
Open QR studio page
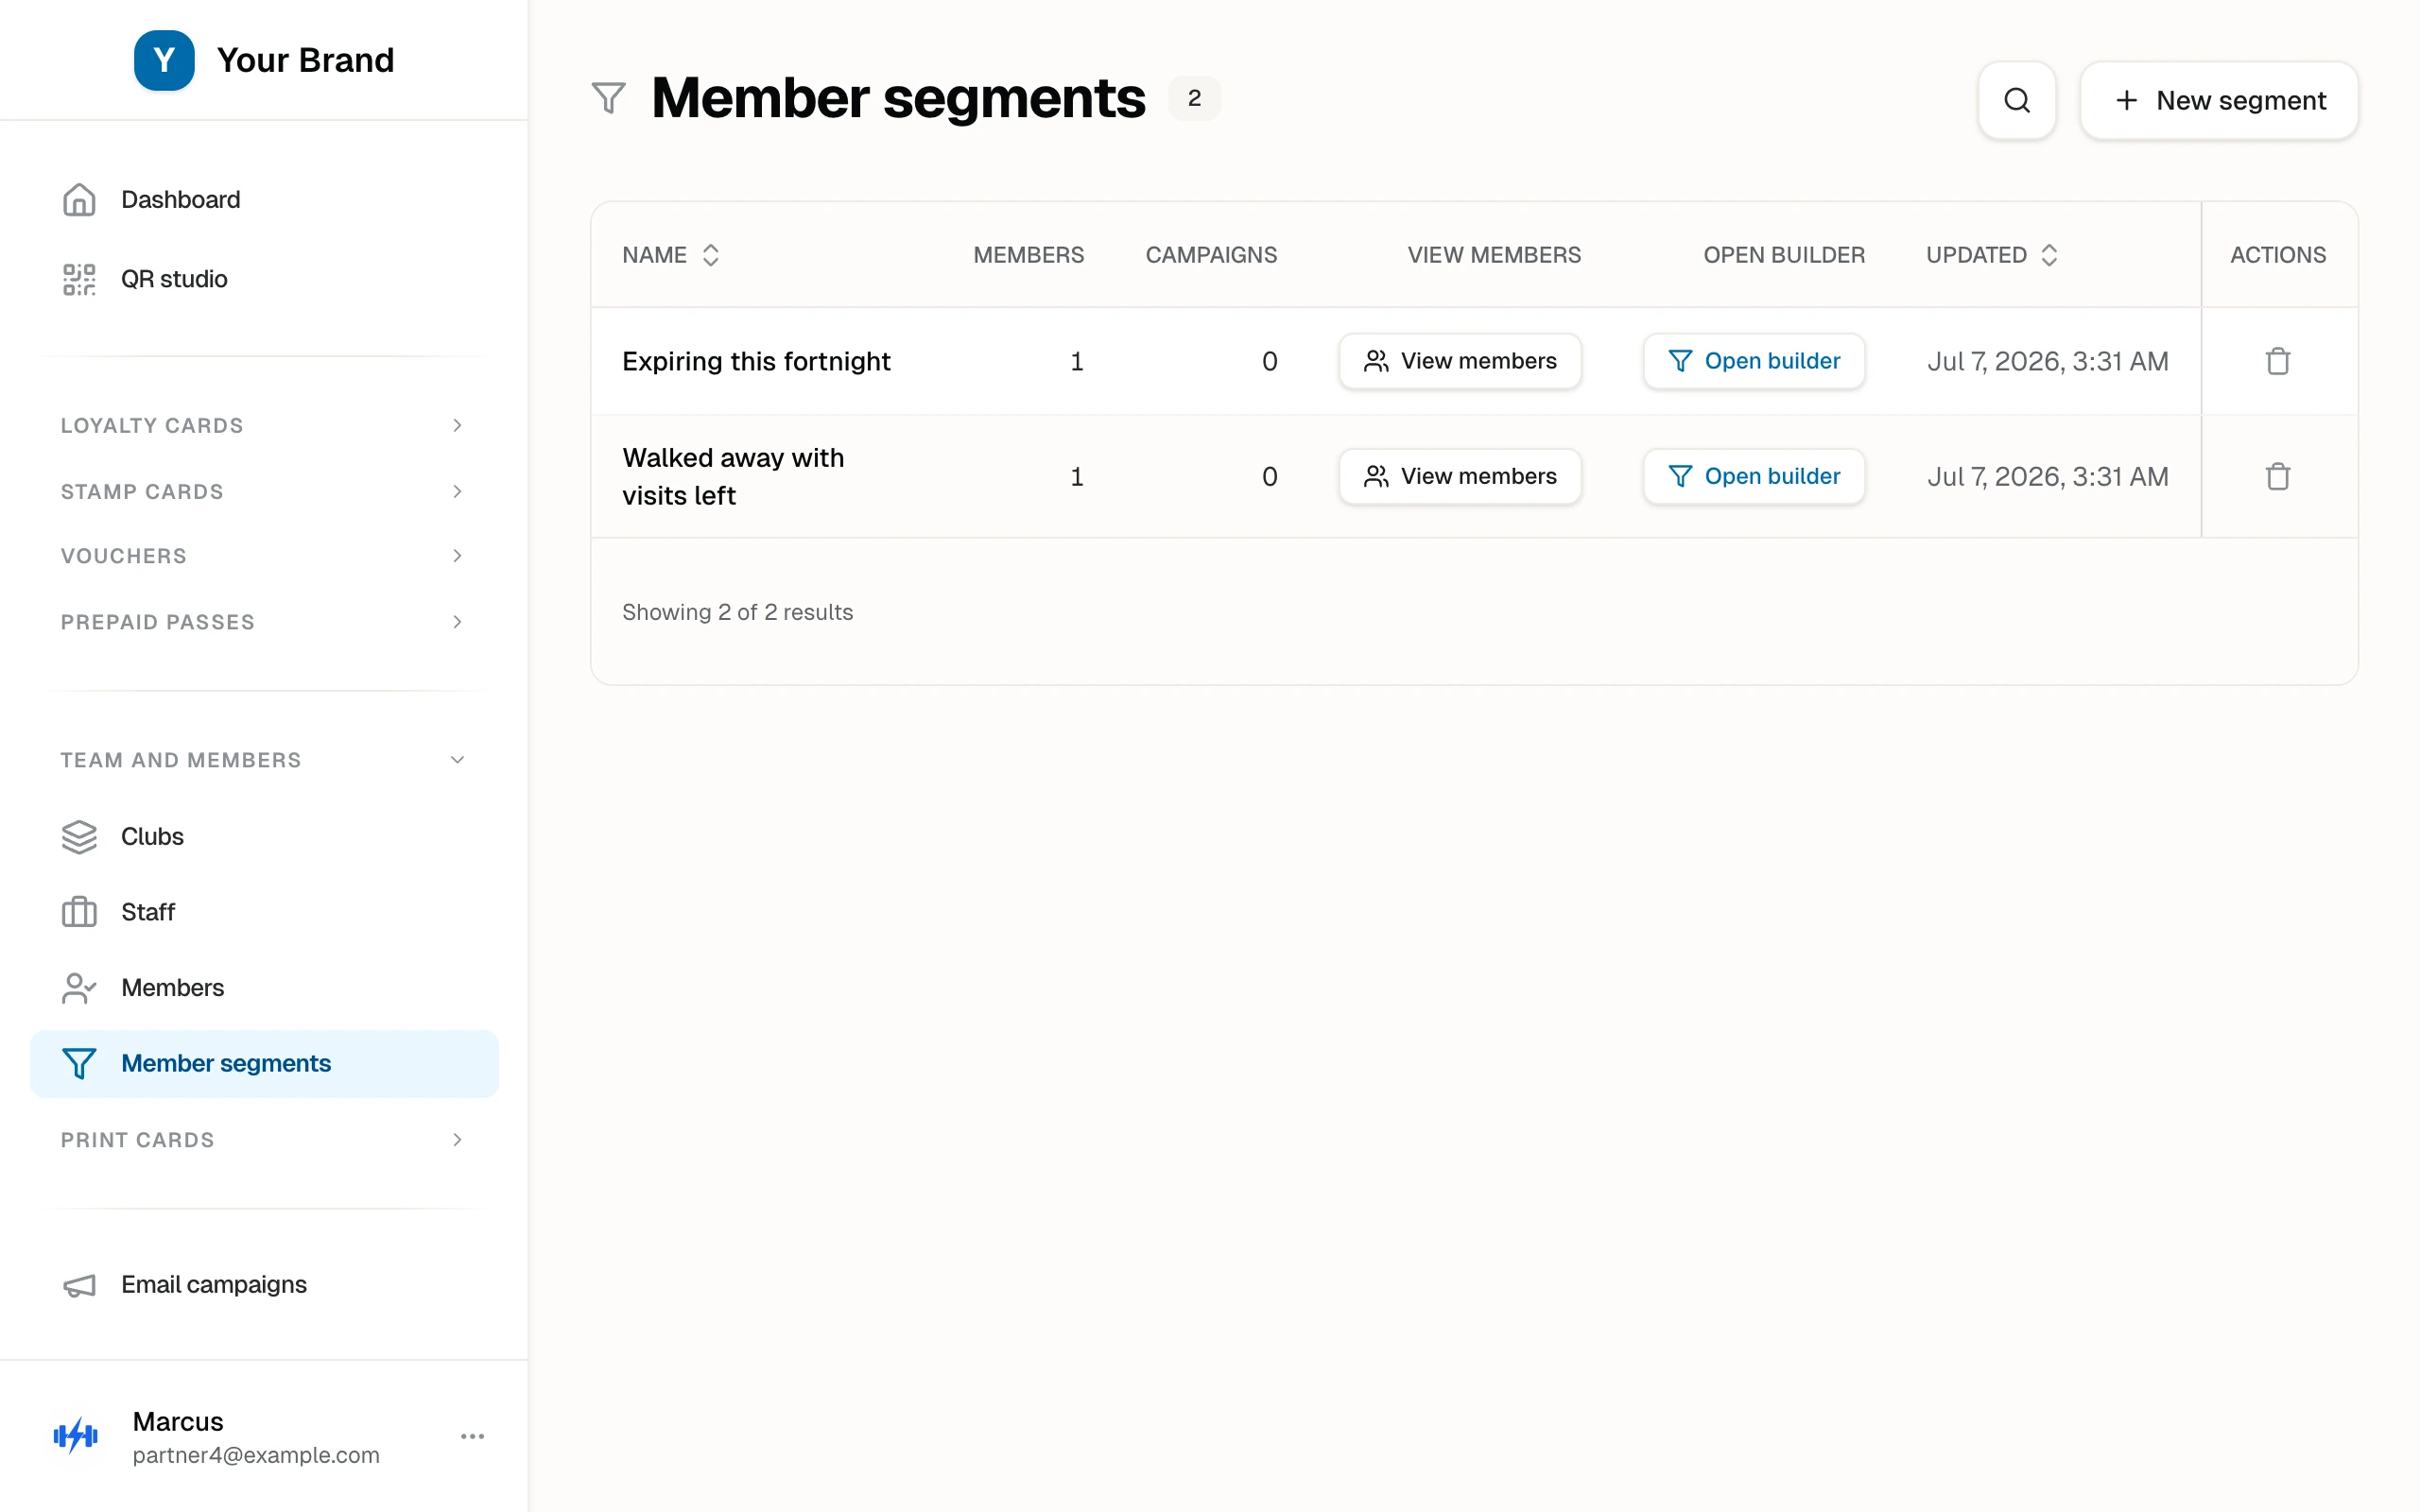264,279
